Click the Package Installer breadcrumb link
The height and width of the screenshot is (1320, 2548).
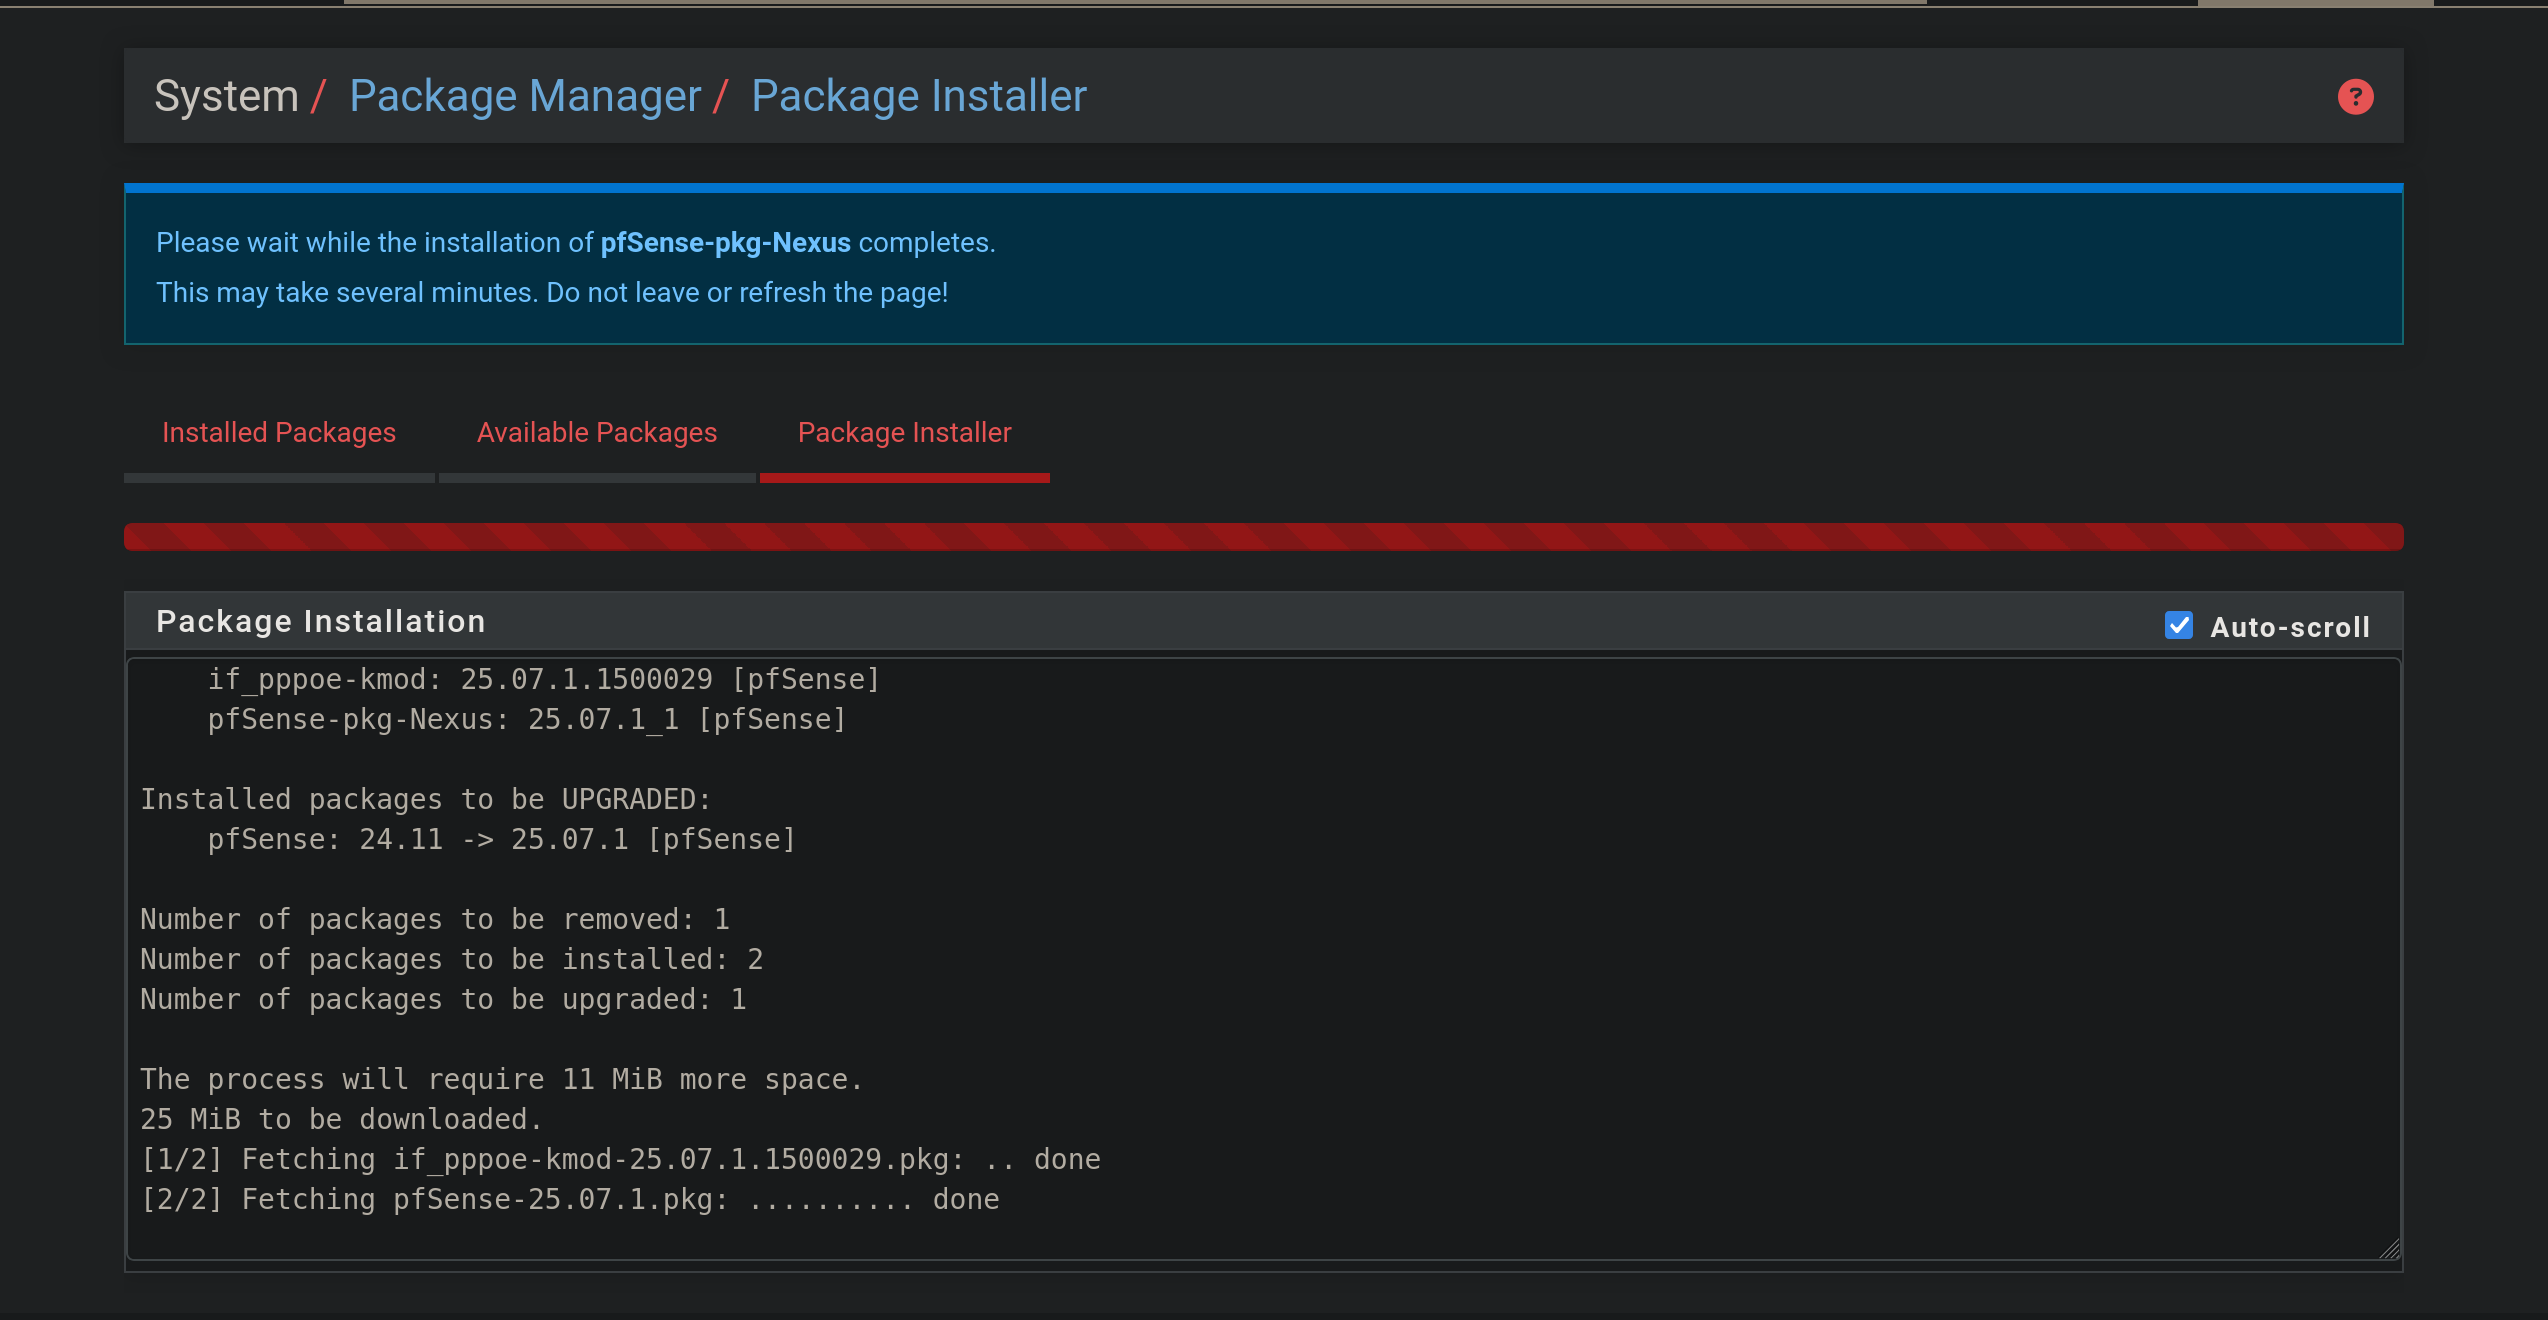point(918,97)
